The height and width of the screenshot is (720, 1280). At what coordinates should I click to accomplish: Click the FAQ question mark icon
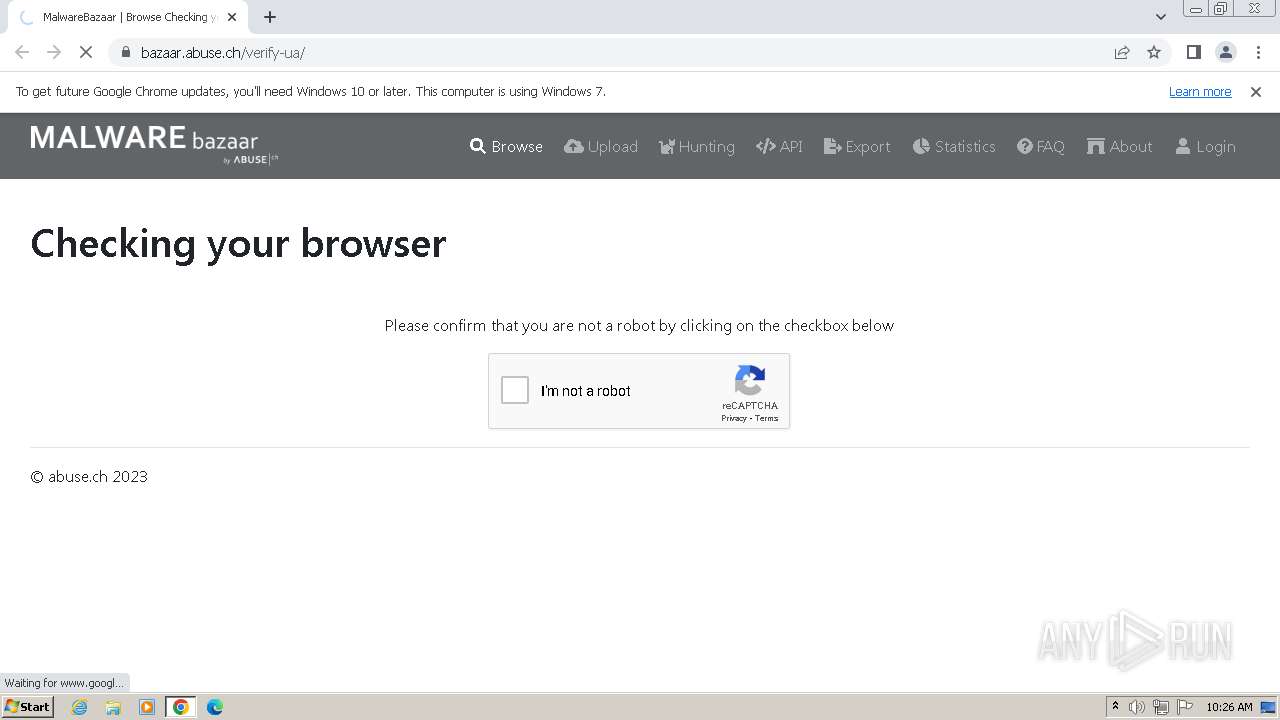1025,146
